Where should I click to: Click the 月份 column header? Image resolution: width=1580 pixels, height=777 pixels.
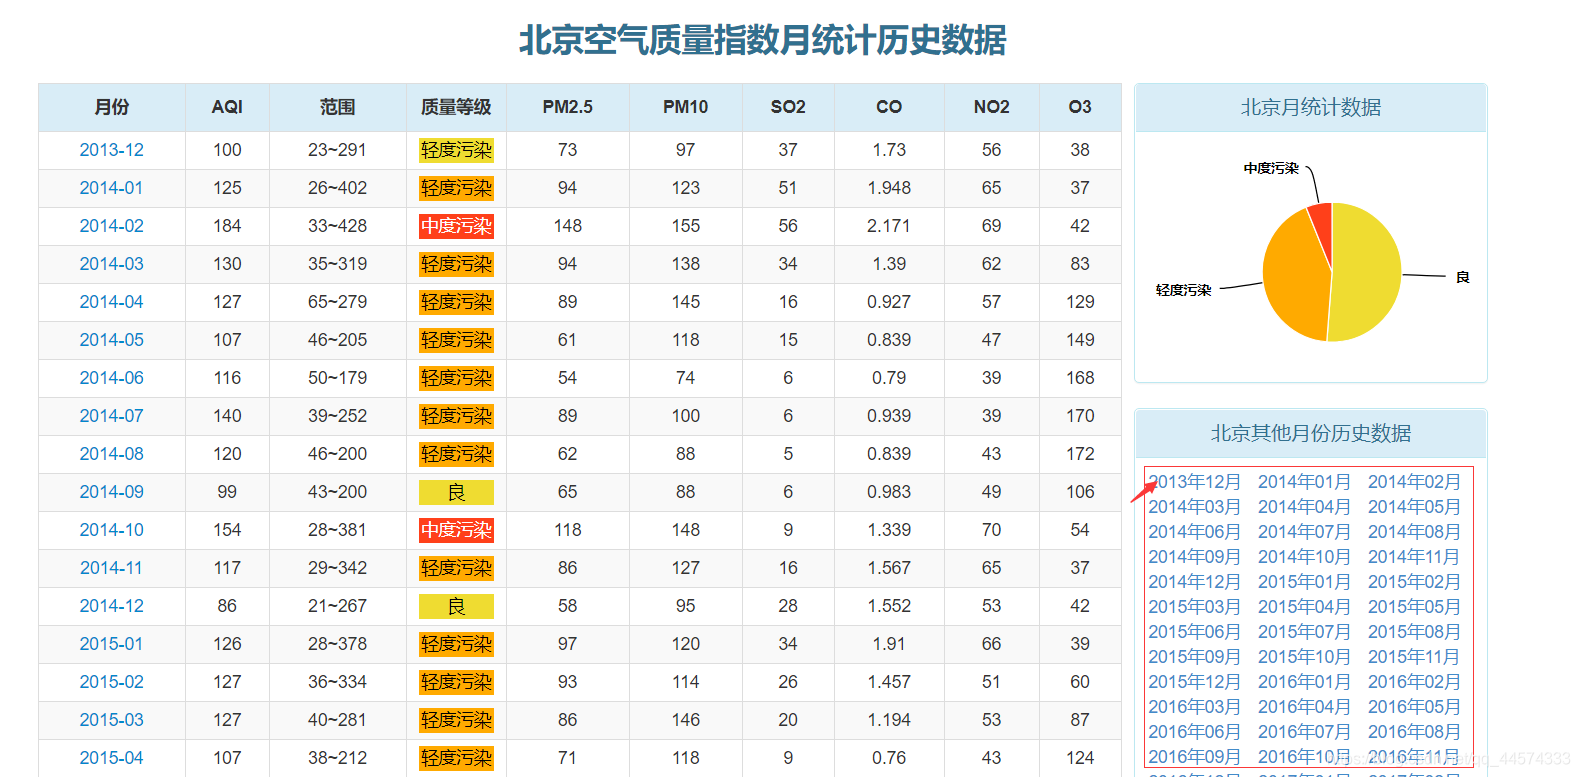click(x=112, y=107)
